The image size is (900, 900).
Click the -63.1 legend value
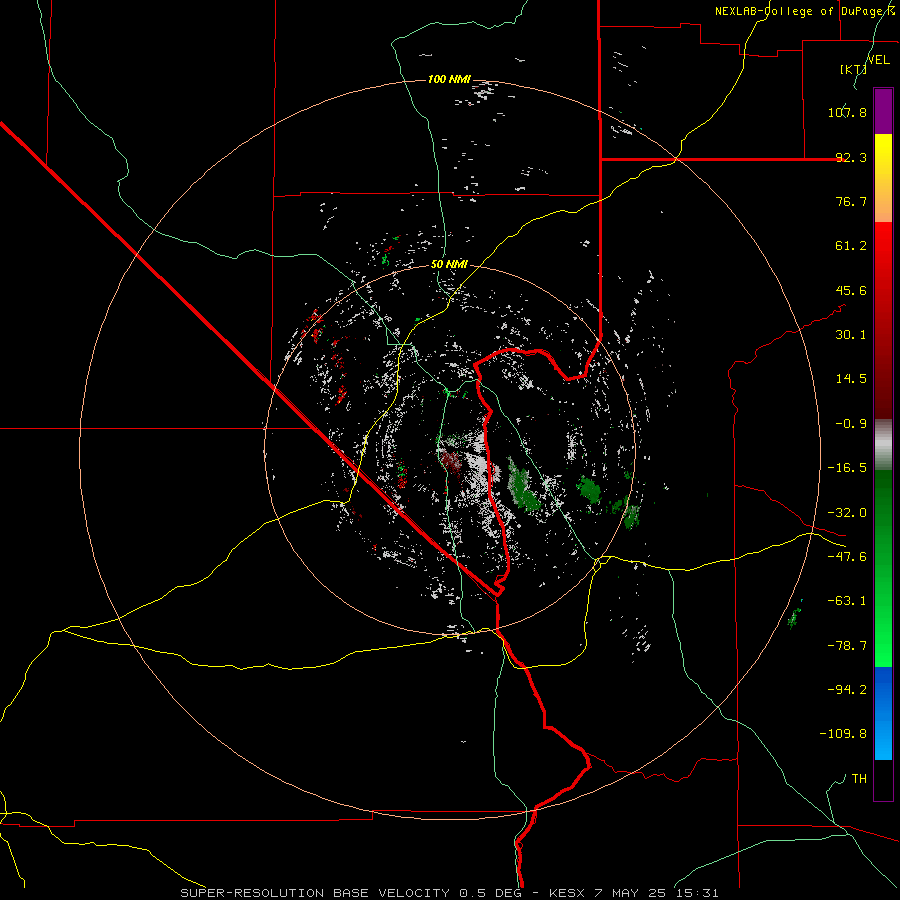click(x=847, y=601)
